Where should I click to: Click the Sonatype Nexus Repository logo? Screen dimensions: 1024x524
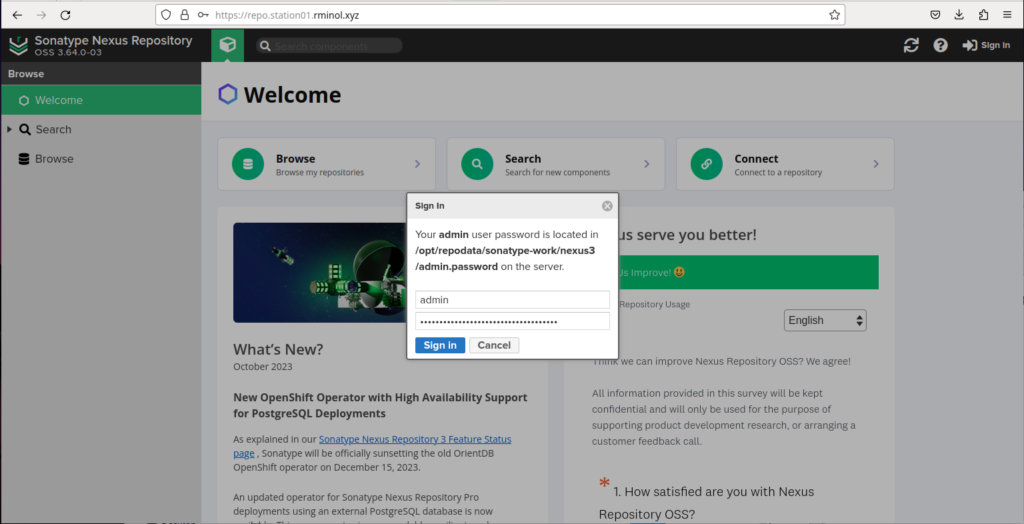coord(18,45)
